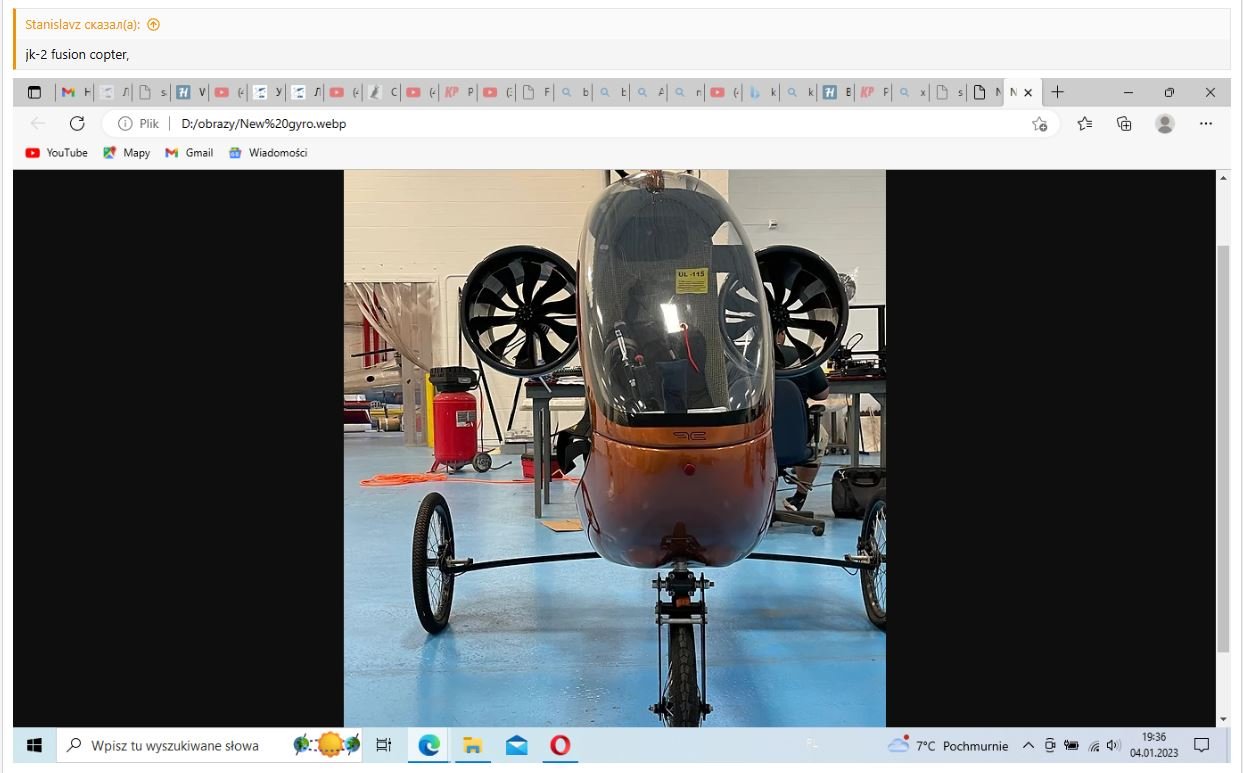
Task: Open the YouTube bookmark in the favorites bar
Action: tap(57, 153)
